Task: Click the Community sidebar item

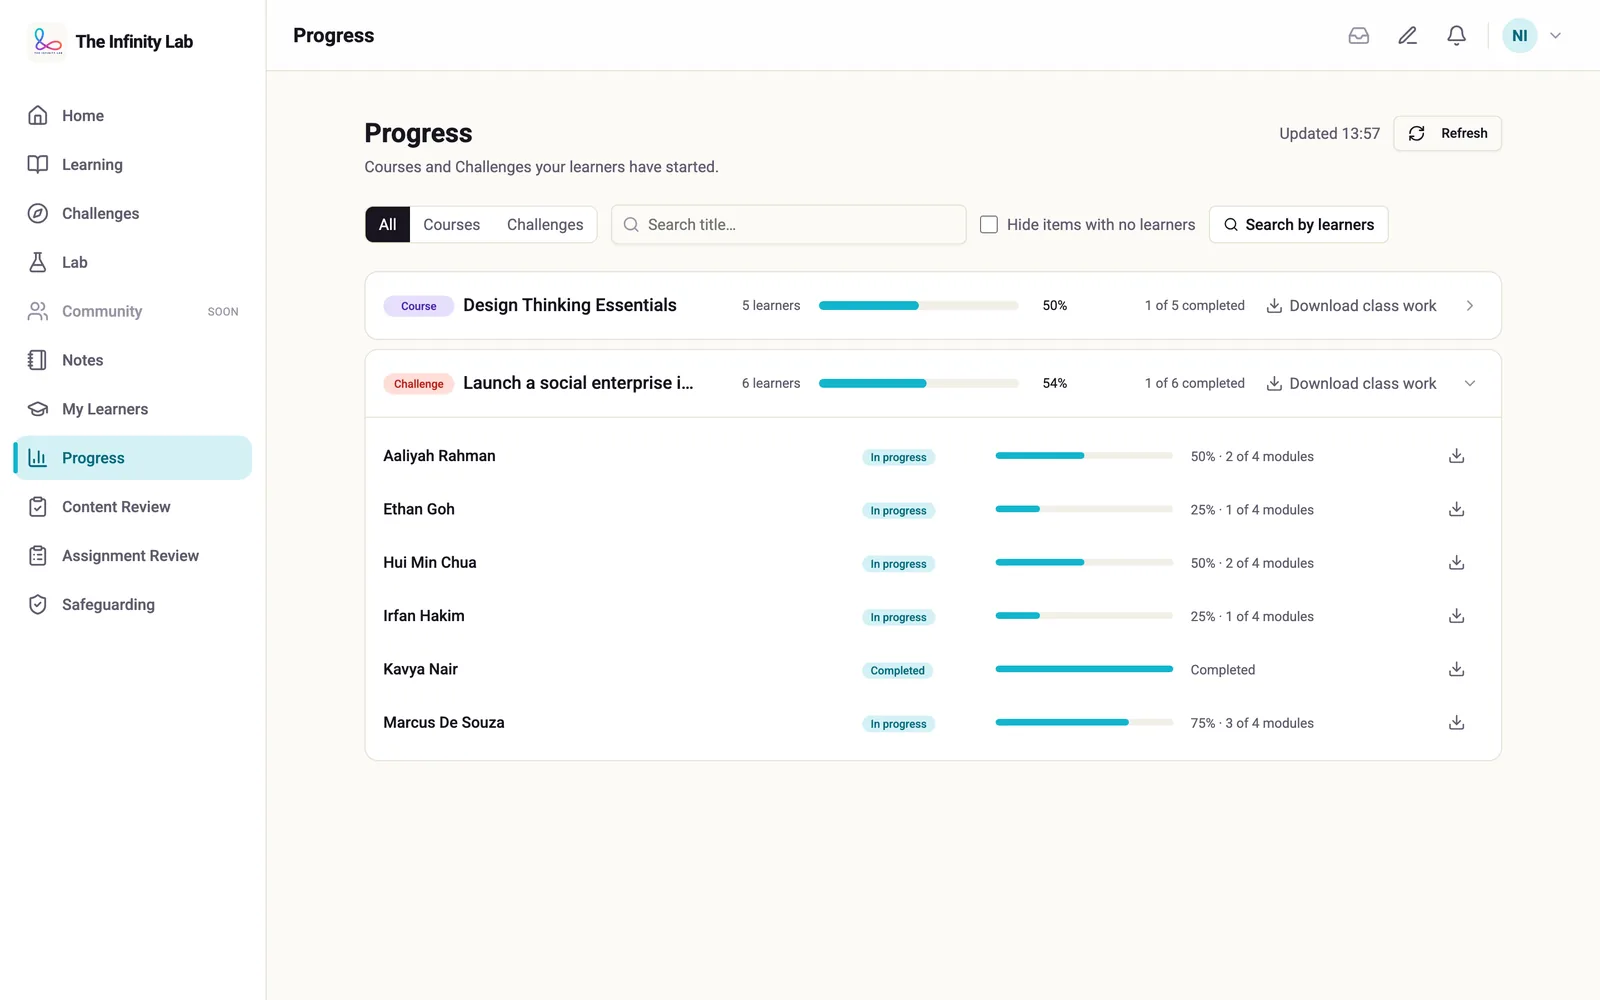Action: (132, 312)
